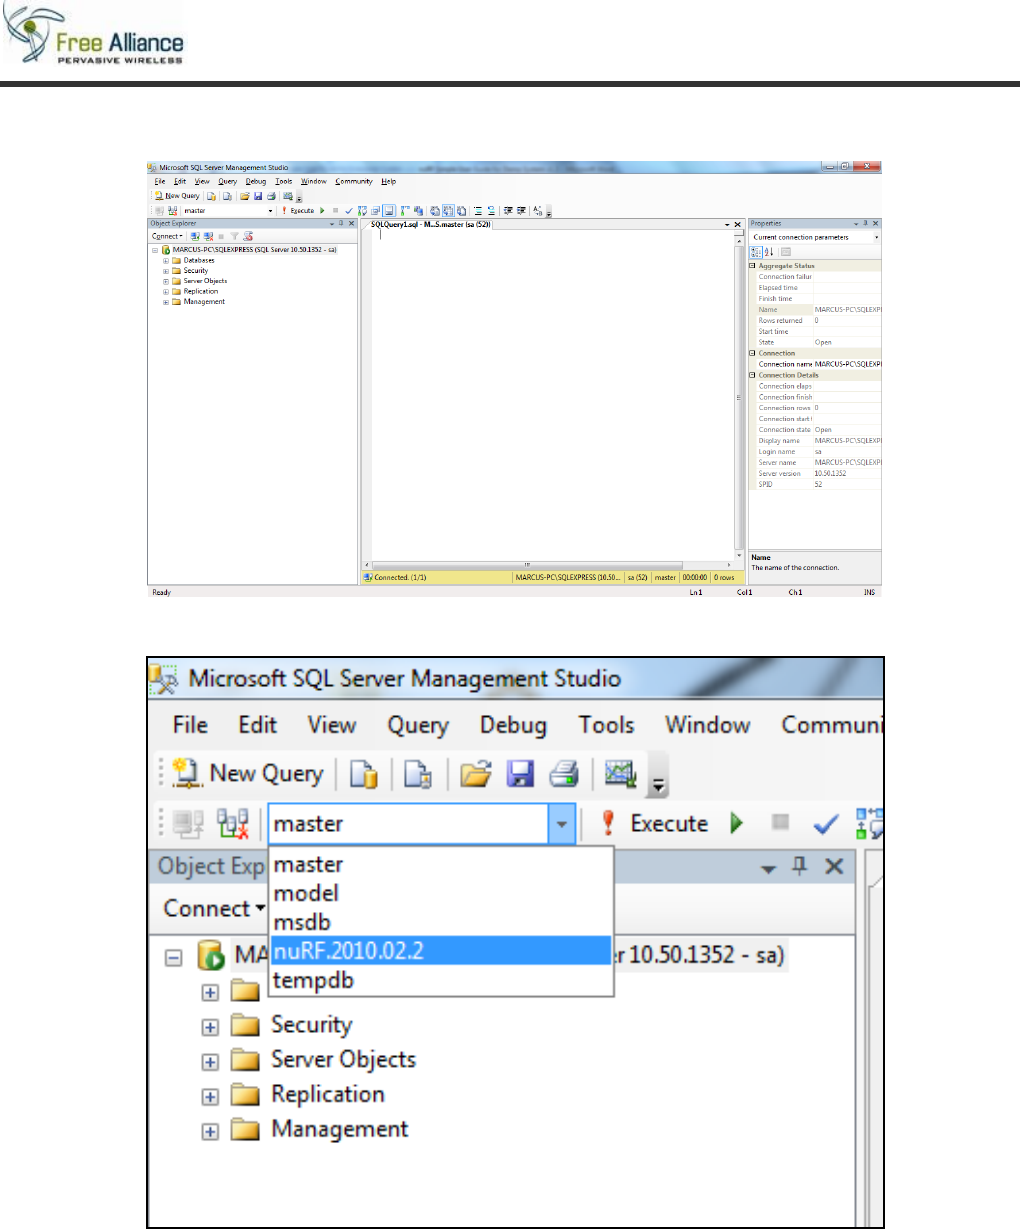Expand the Replication folder in enlarged tree

point(210,1097)
